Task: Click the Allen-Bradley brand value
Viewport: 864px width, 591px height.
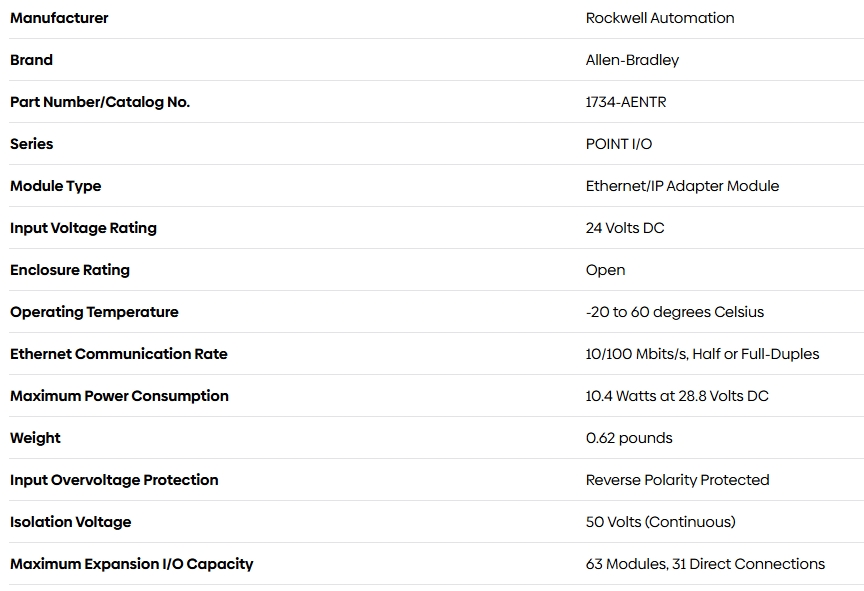Action: pos(632,60)
